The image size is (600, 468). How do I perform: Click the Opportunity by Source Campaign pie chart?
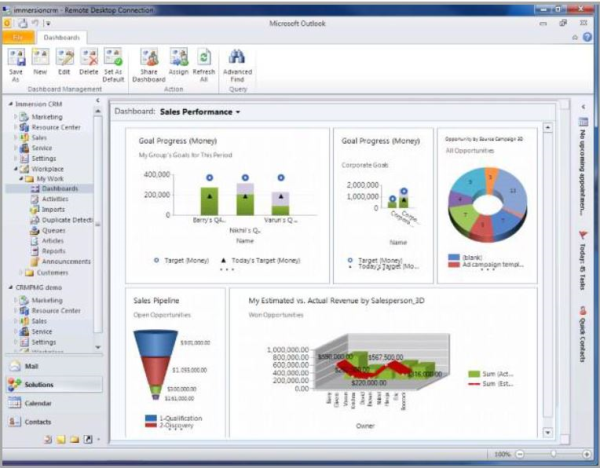(x=488, y=204)
